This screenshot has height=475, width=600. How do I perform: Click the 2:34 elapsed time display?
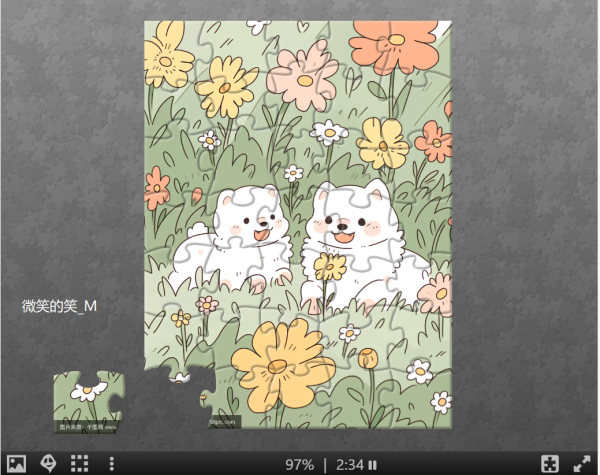349,465
